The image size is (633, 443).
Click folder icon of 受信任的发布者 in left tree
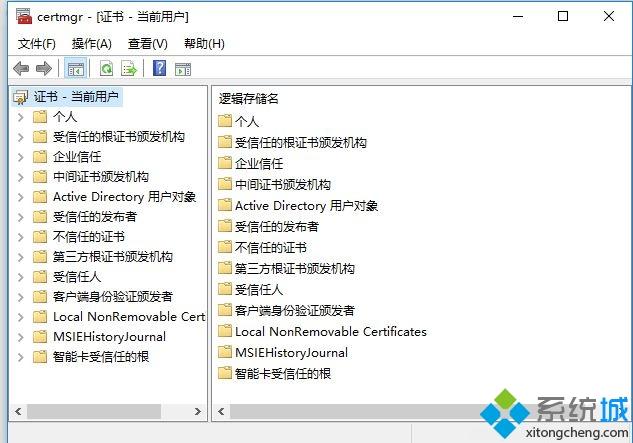[40, 216]
